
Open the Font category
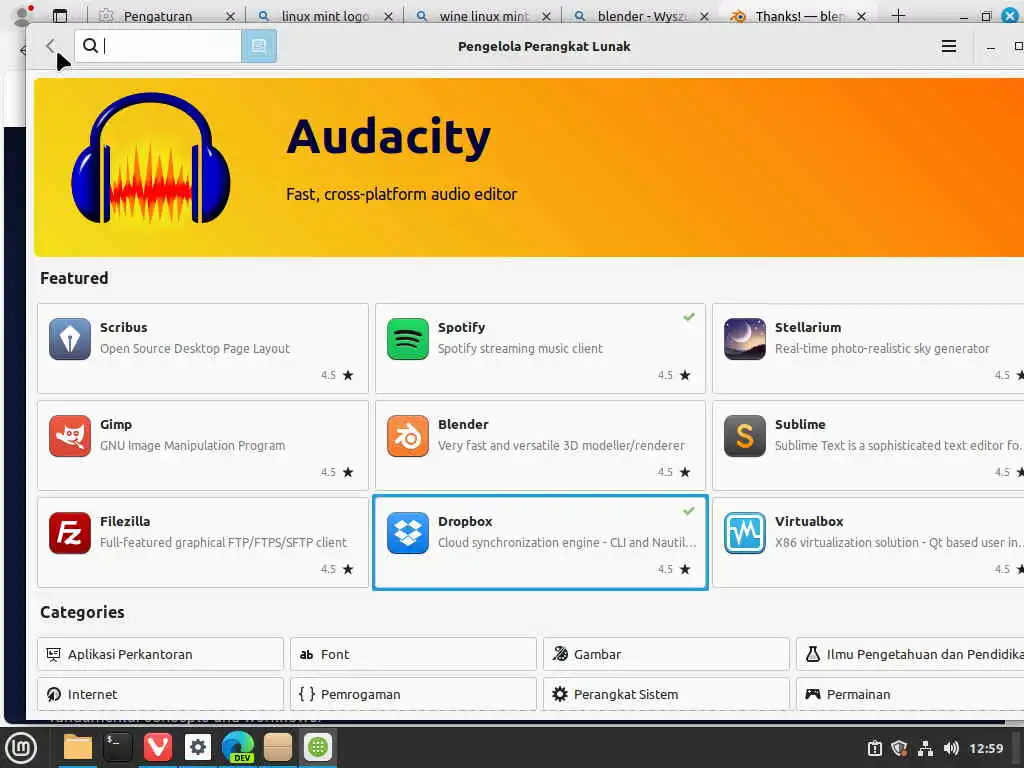[413, 654]
